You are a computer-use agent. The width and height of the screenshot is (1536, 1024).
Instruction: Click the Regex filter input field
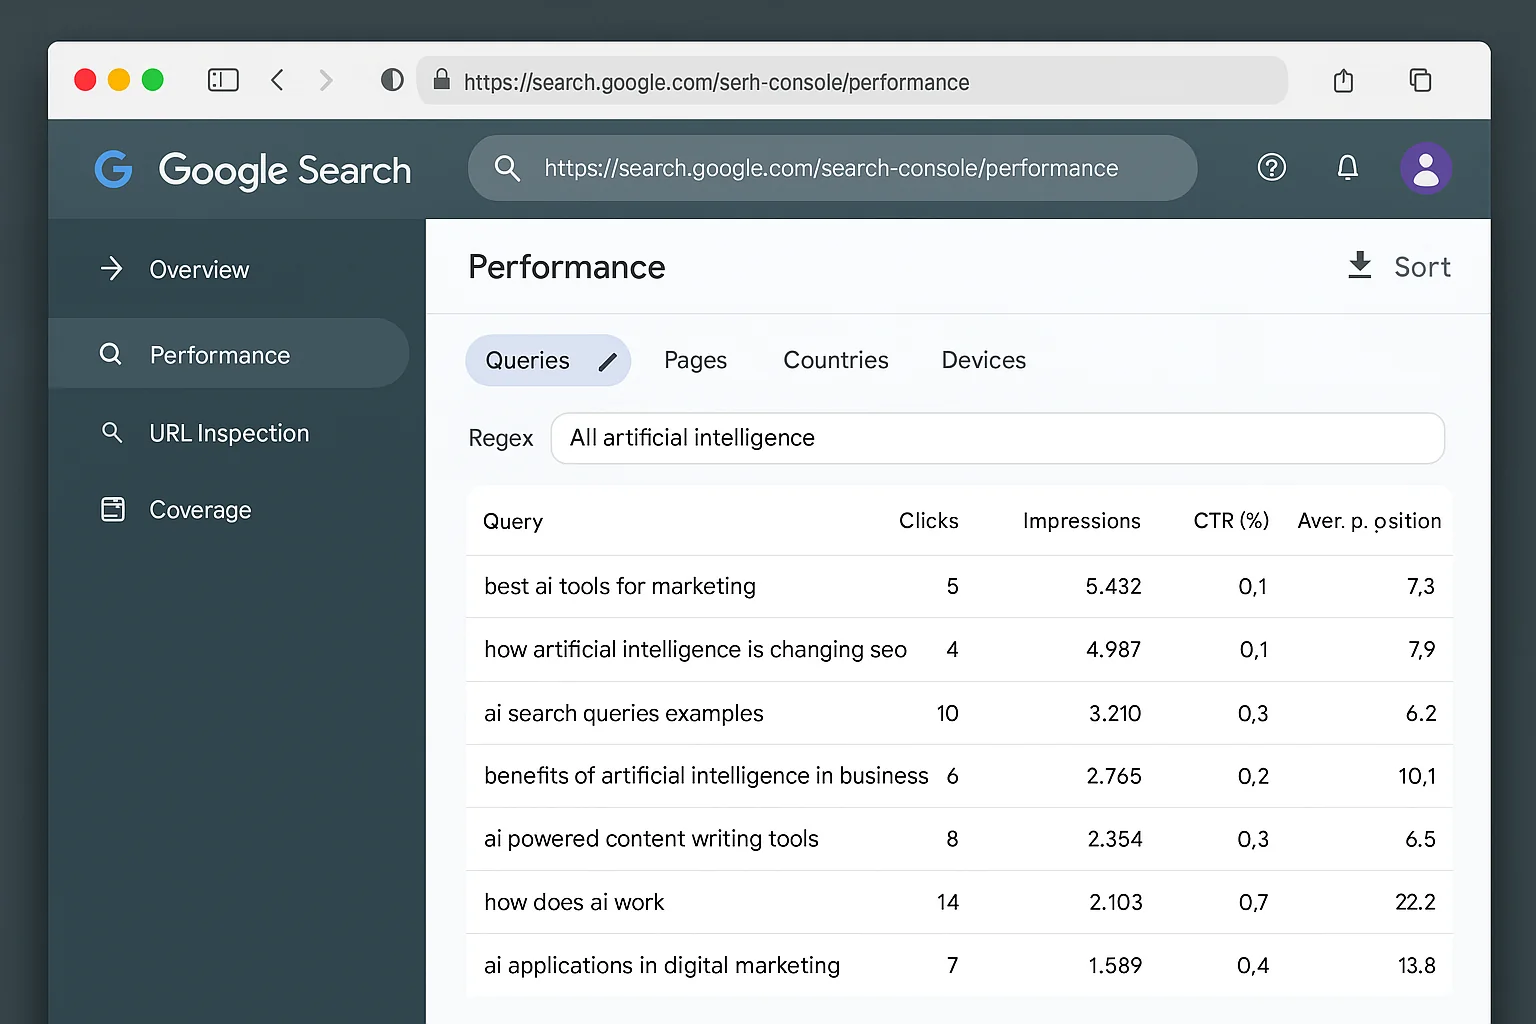pos(997,438)
